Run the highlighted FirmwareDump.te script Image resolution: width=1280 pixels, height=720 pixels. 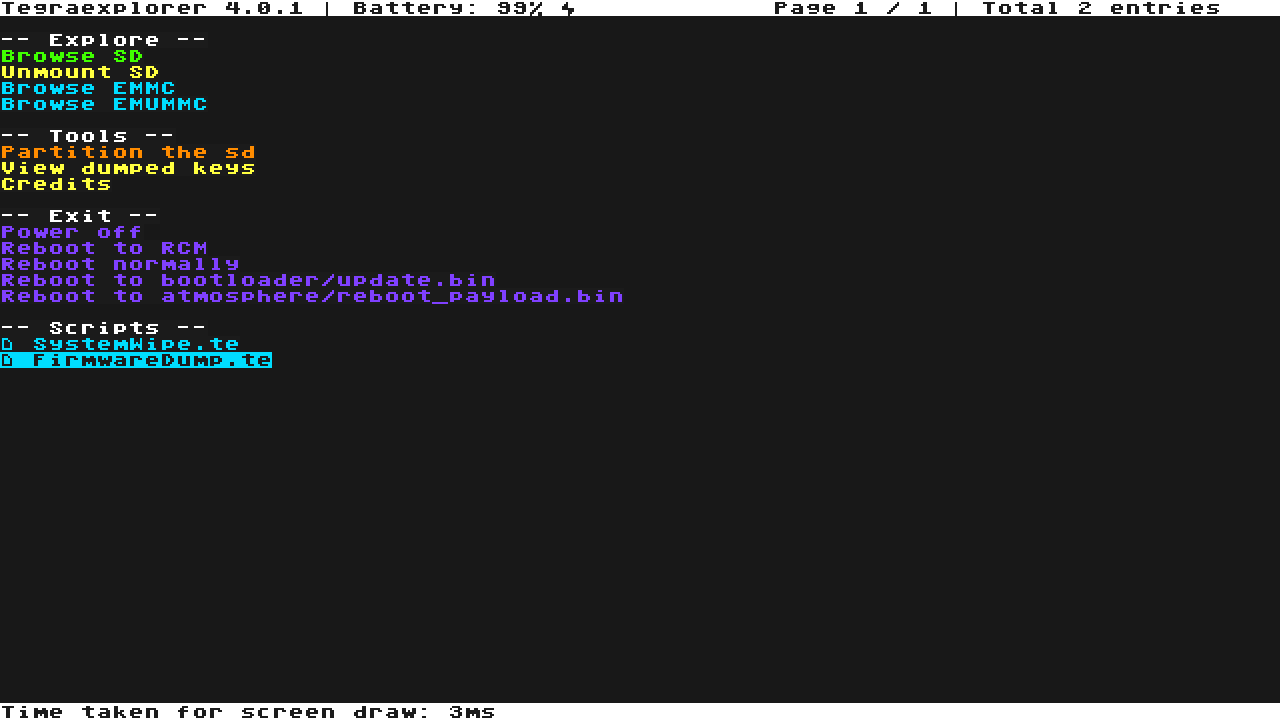pos(136,360)
